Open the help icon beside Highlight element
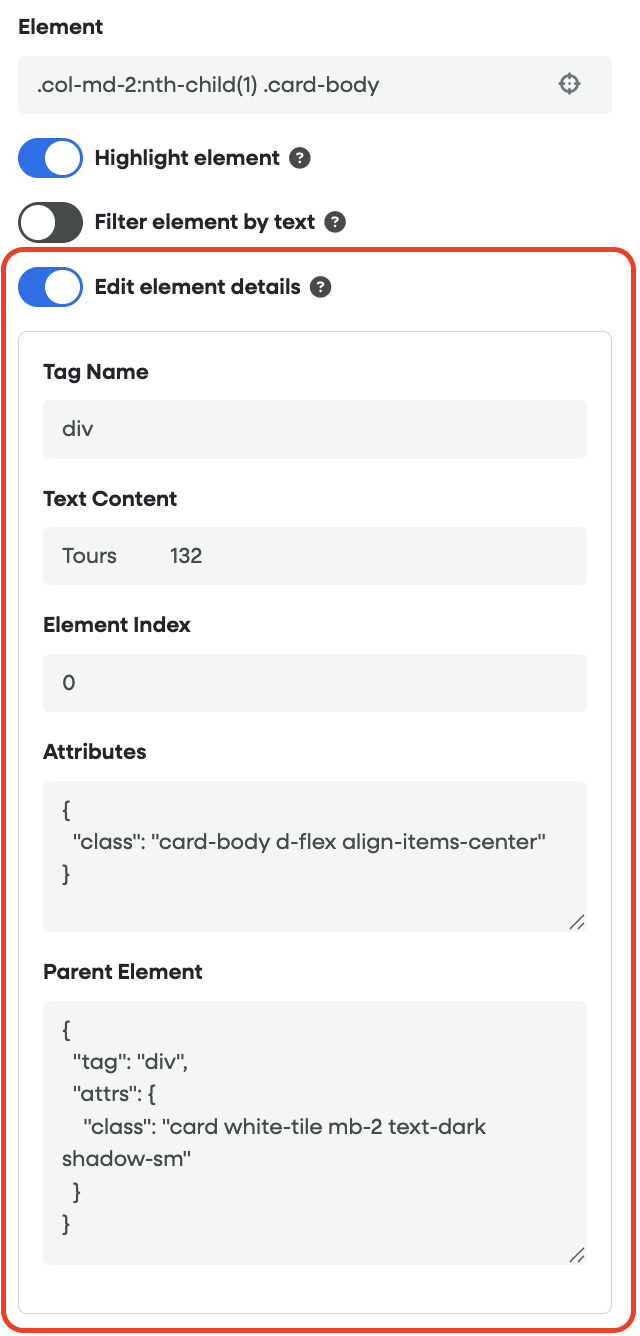Viewport: 640px width, 1336px height. [x=299, y=158]
